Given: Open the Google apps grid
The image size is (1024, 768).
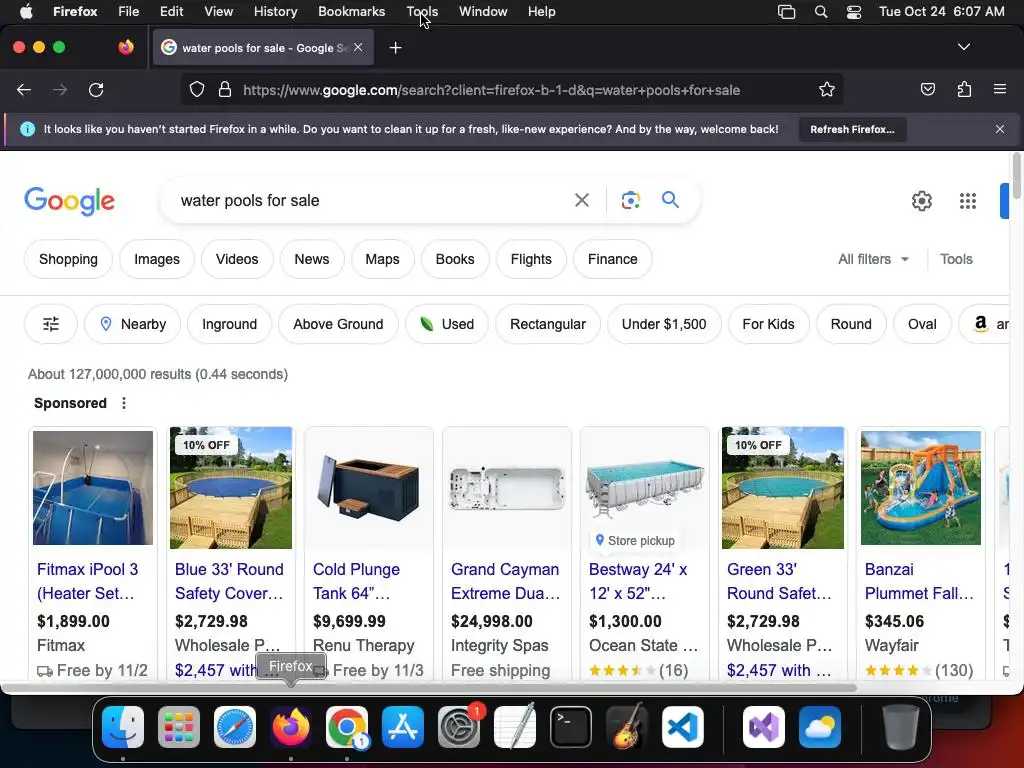Looking at the screenshot, I should click(968, 201).
